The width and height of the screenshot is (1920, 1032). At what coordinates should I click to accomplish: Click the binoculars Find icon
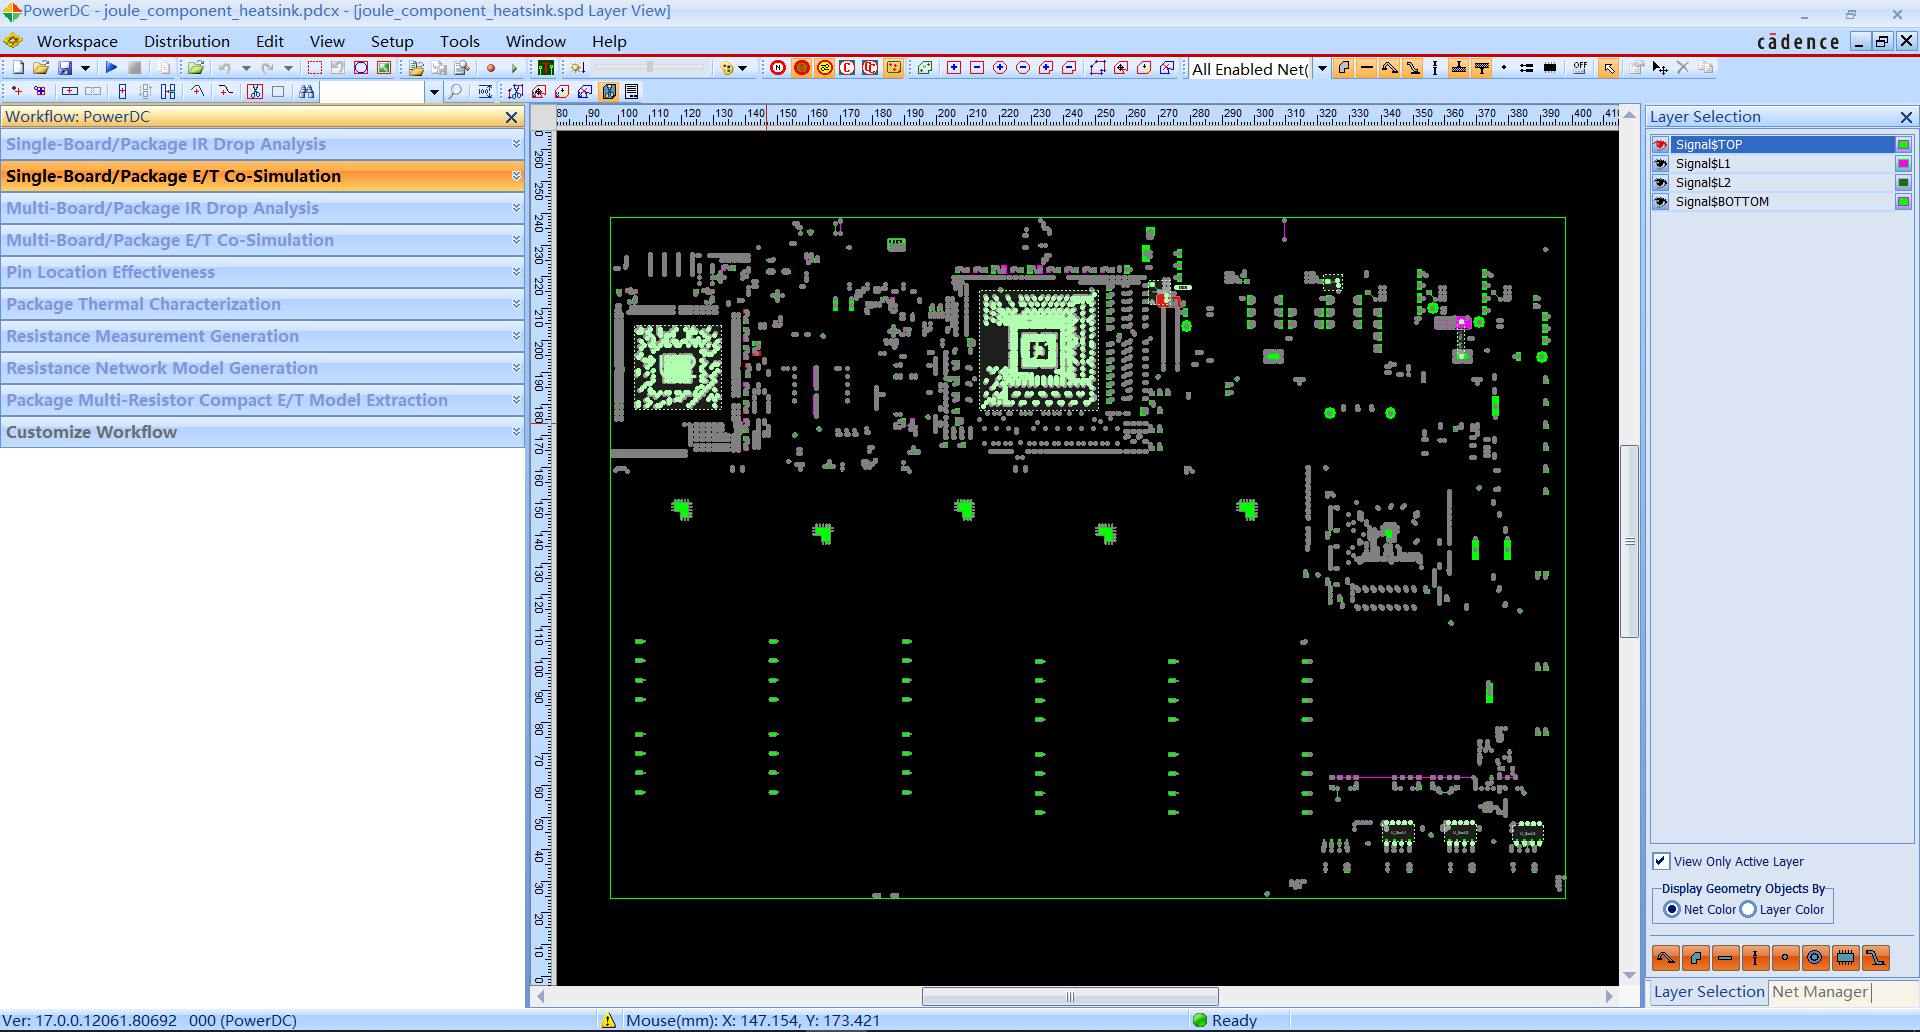pos(307,92)
